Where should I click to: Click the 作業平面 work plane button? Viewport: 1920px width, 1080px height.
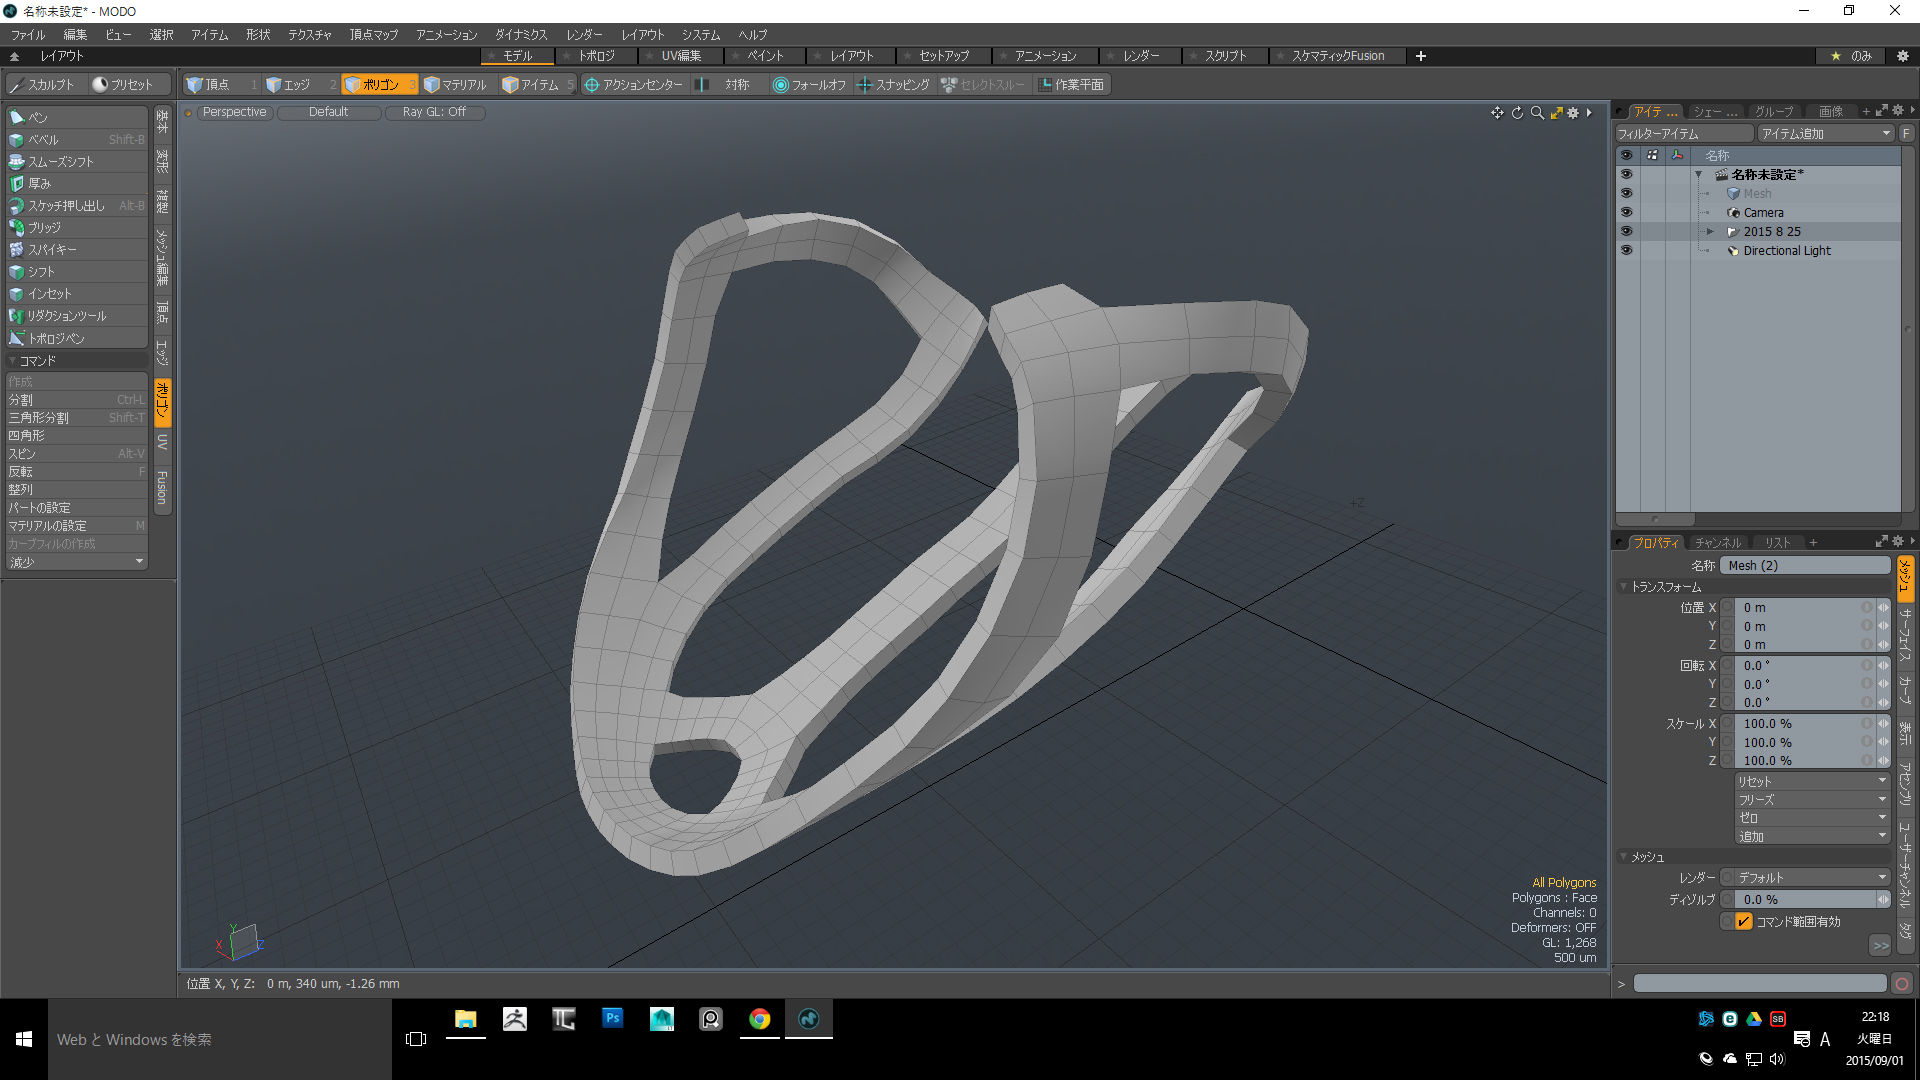point(1073,85)
